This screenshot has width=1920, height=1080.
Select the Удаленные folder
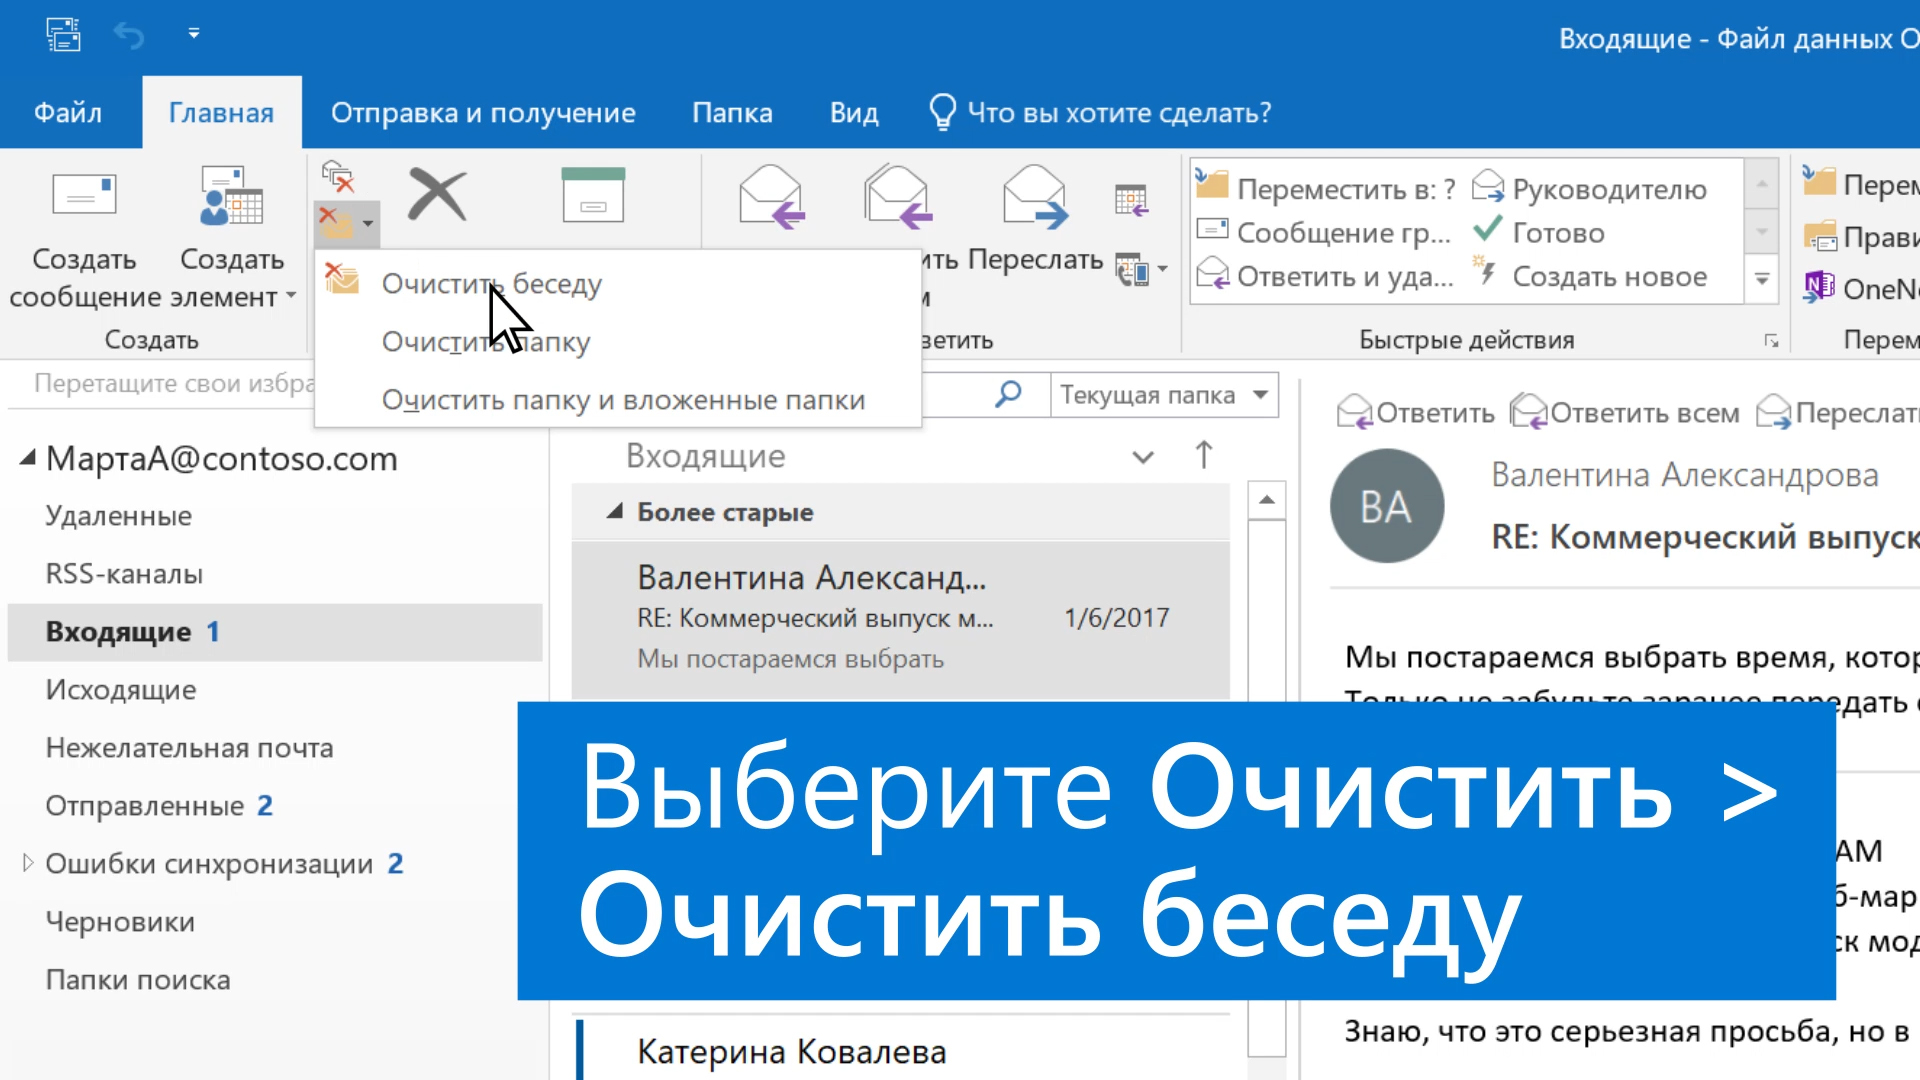[x=119, y=516]
